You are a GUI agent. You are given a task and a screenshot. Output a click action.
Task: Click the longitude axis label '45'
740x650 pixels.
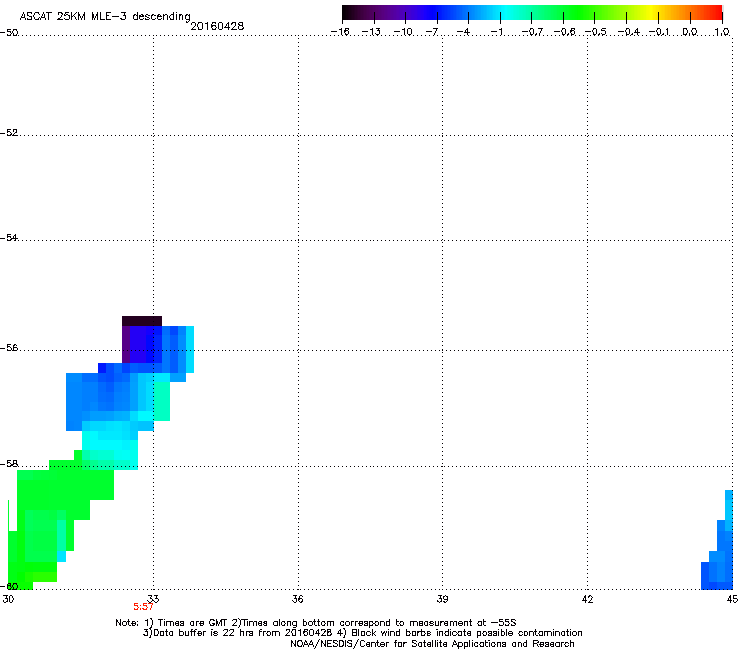(x=732, y=599)
